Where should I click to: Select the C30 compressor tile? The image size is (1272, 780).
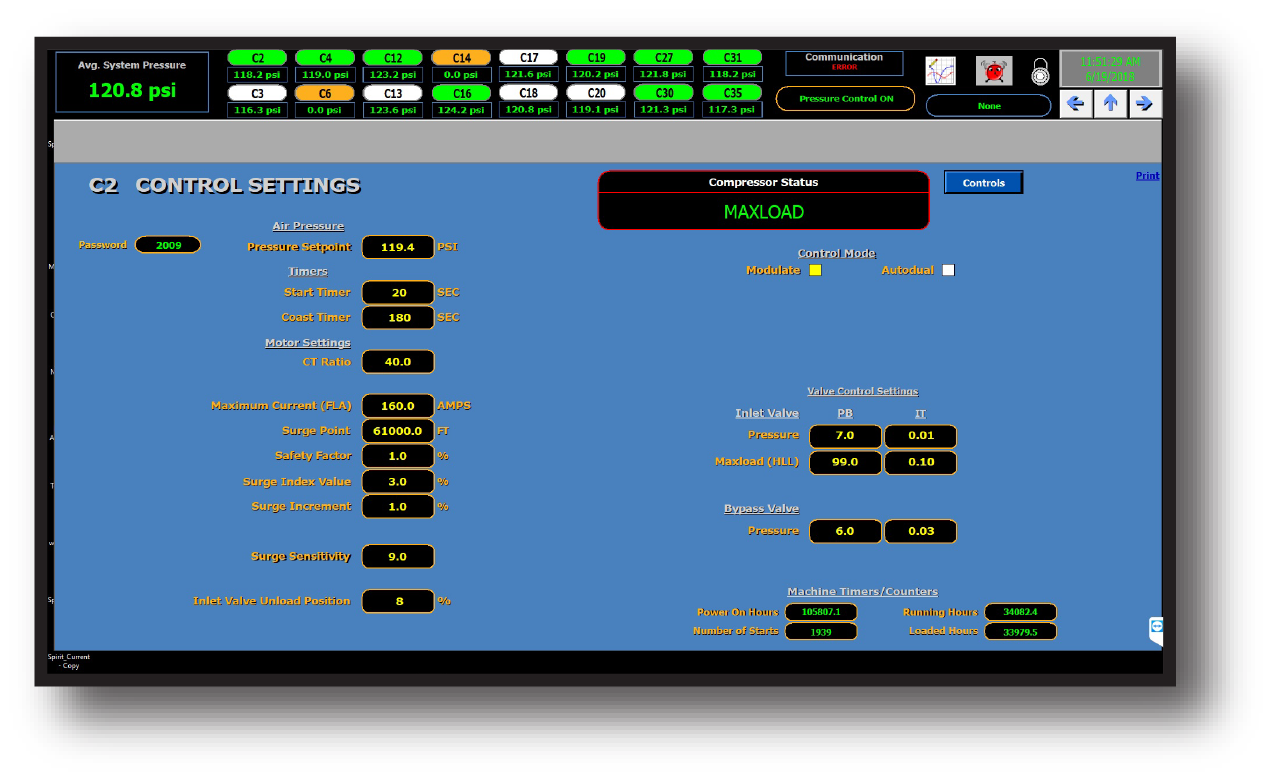coord(664,92)
